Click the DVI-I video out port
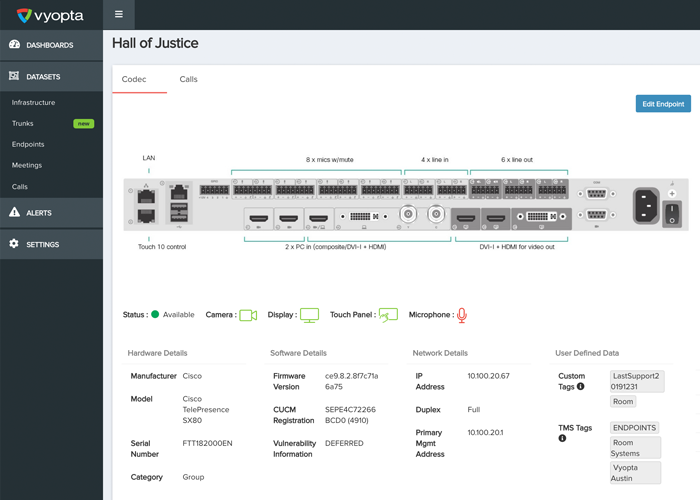Viewport: 700px width, 500px height. 541,217
